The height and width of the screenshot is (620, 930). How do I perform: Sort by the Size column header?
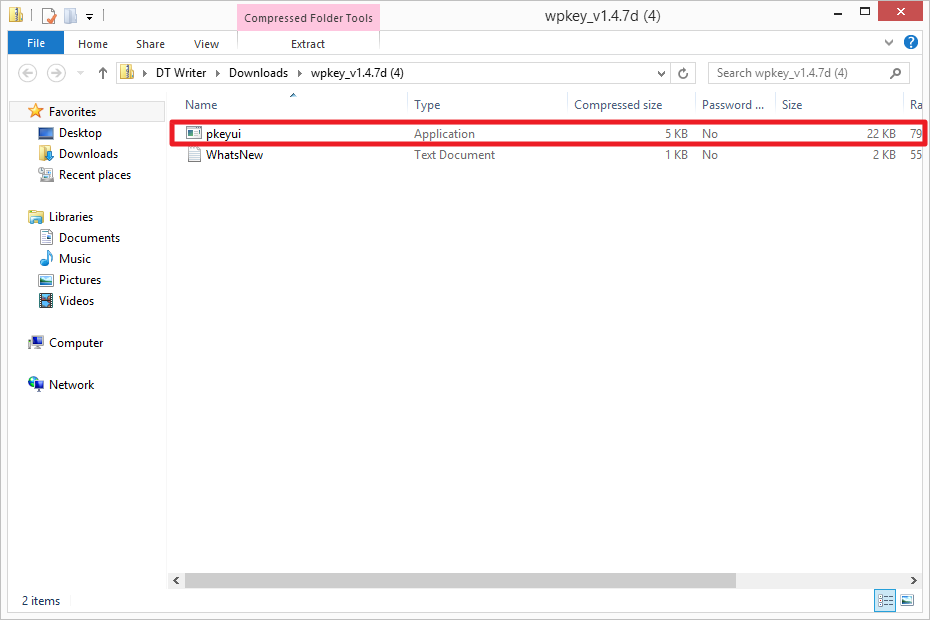click(x=792, y=105)
